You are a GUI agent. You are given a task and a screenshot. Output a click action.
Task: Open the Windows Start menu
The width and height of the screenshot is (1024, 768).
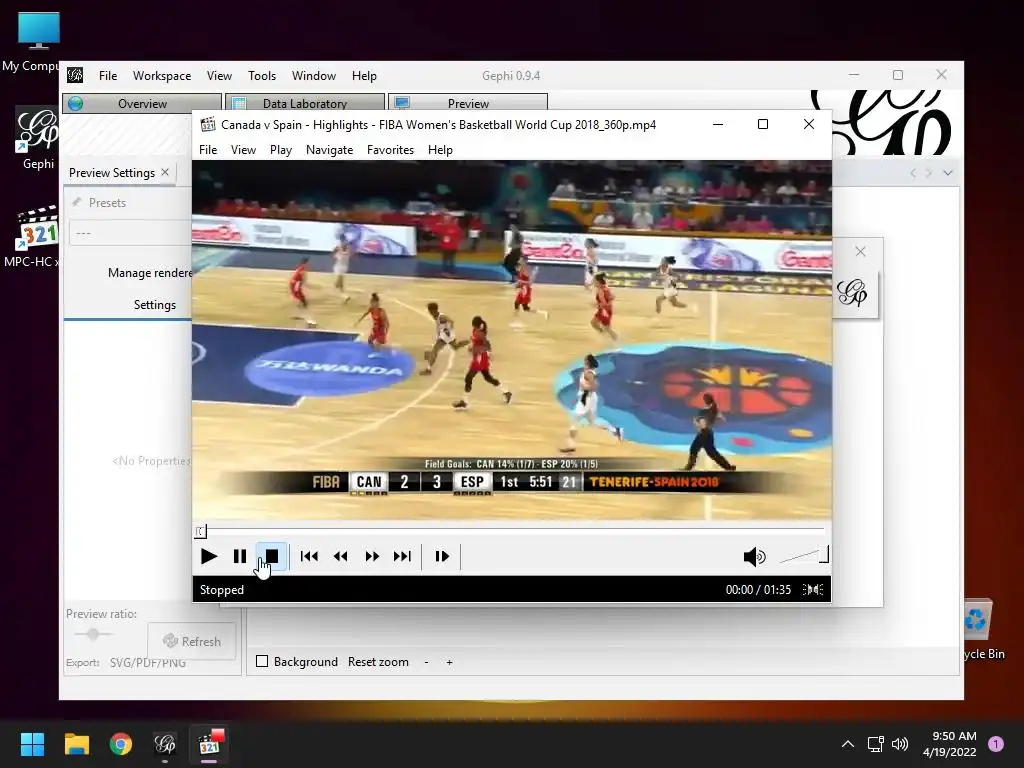(x=32, y=744)
